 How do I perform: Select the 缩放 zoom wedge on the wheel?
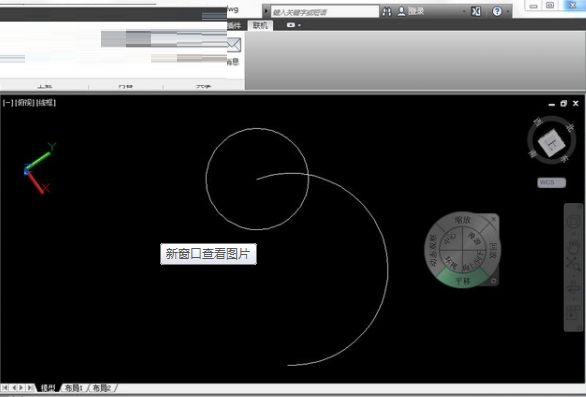coord(462,220)
